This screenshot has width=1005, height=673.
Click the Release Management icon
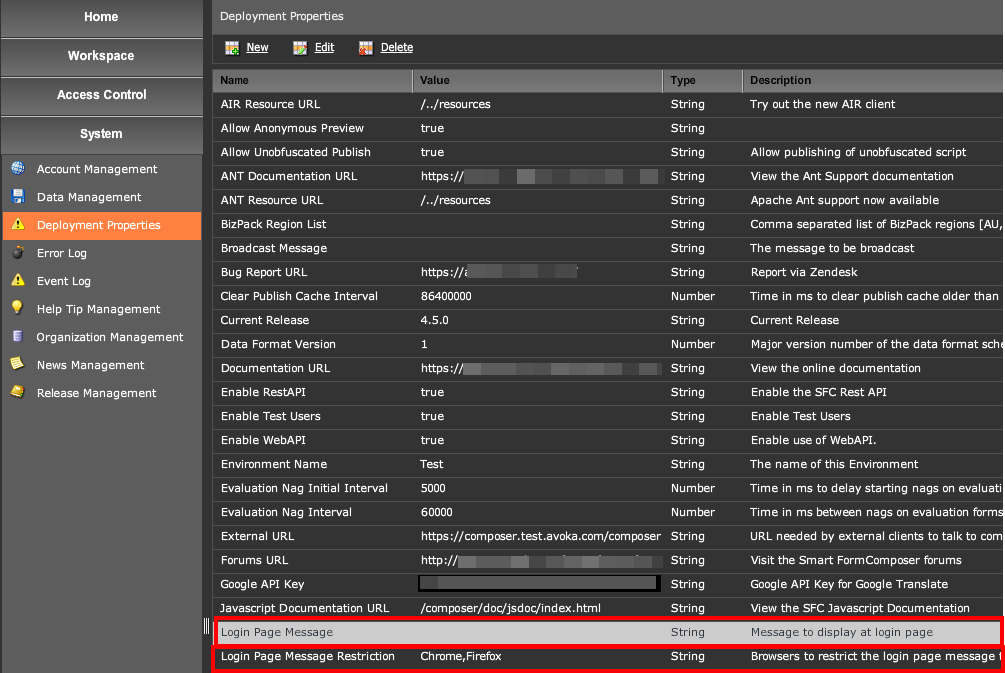(x=18, y=392)
